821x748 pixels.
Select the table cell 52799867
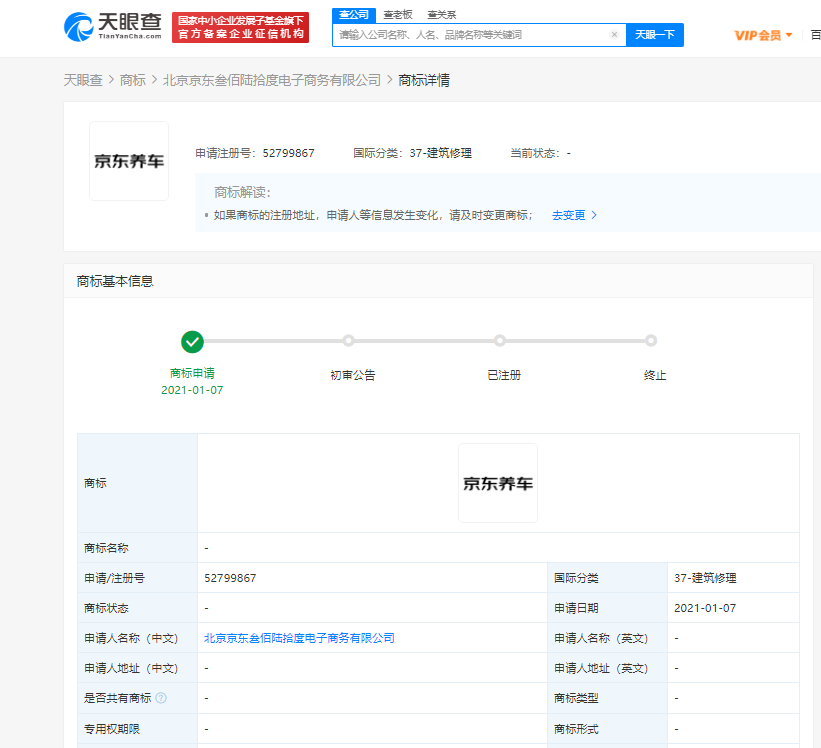pyautogui.click(x=230, y=578)
